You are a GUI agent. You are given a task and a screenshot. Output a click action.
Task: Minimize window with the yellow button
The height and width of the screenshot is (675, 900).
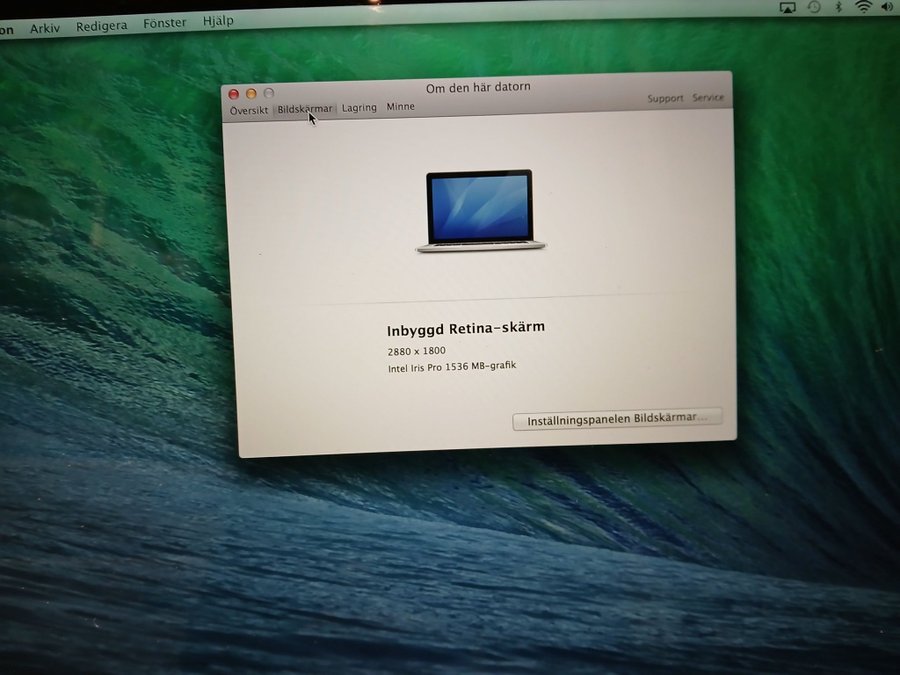click(251, 94)
